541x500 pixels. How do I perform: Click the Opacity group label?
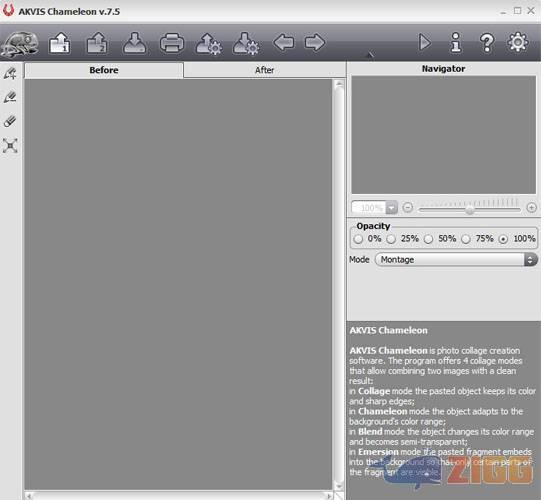[373, 226]
